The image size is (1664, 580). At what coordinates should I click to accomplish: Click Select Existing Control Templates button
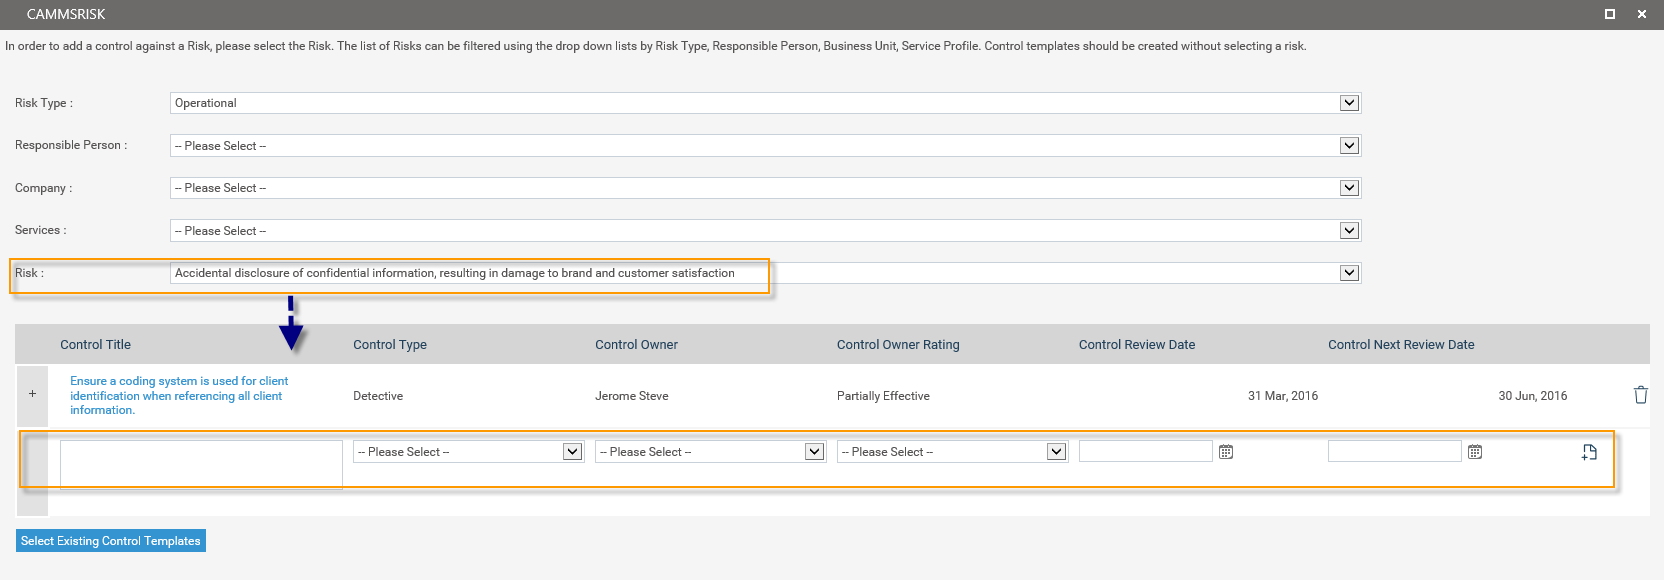pyautogui.click(x=111, y=541)
